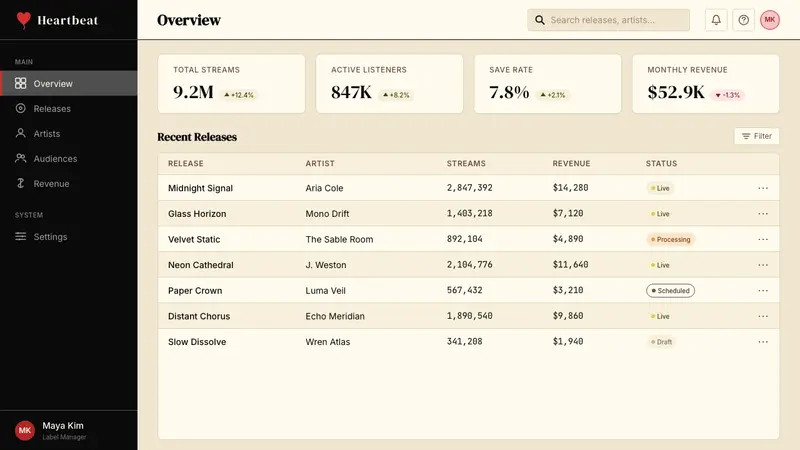Sort by the RELEASE column header
The height and width of the screenshot is (450, 800).
186,163
